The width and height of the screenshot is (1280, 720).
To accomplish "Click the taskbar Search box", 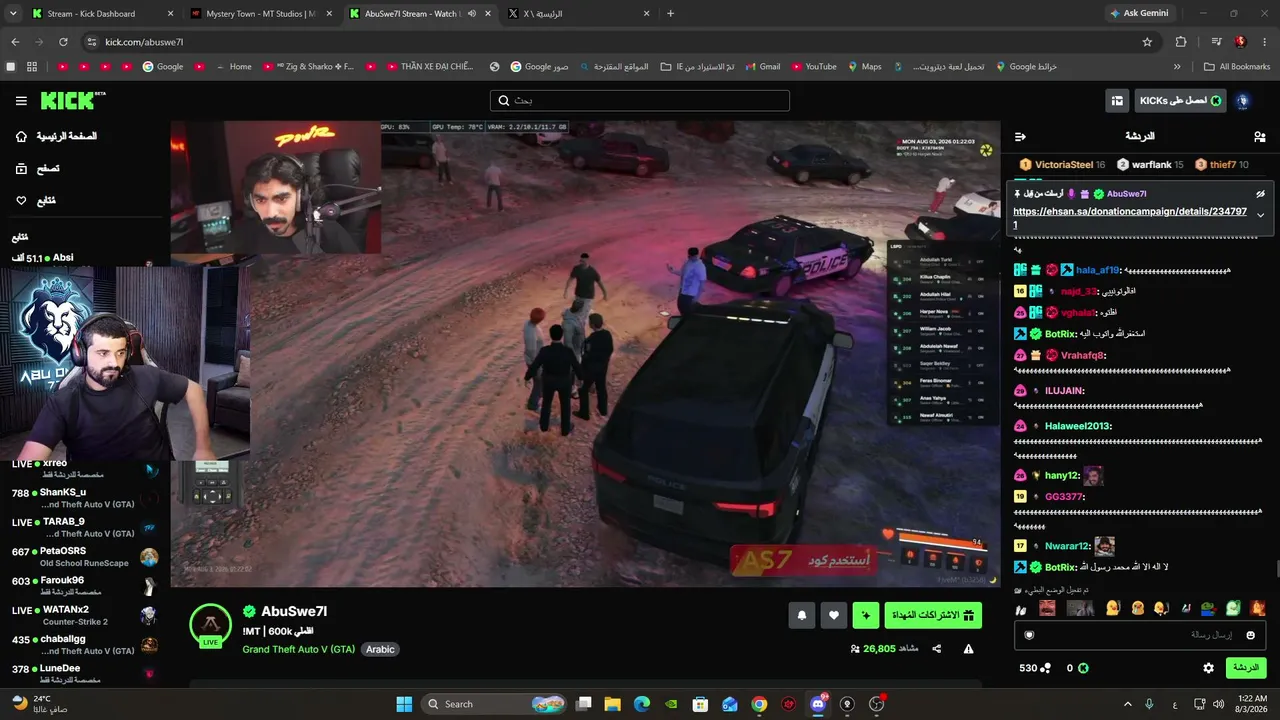I will (x=496, y=704).
